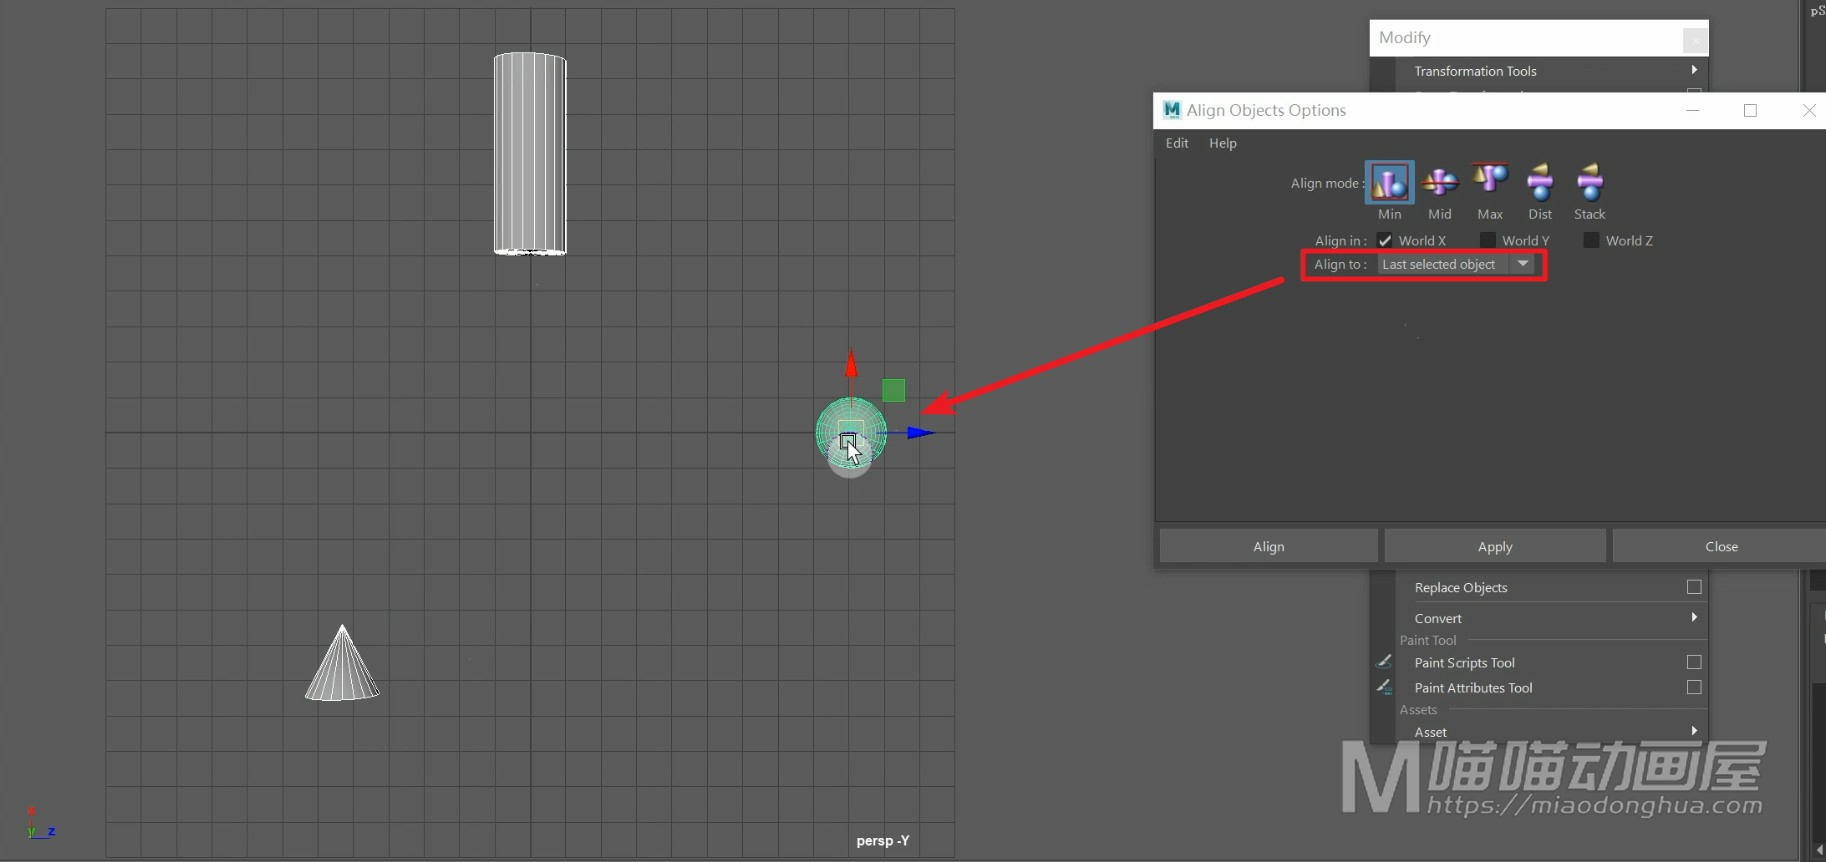
Task: Click the persp -Y camera label
Action: (883, 840)
